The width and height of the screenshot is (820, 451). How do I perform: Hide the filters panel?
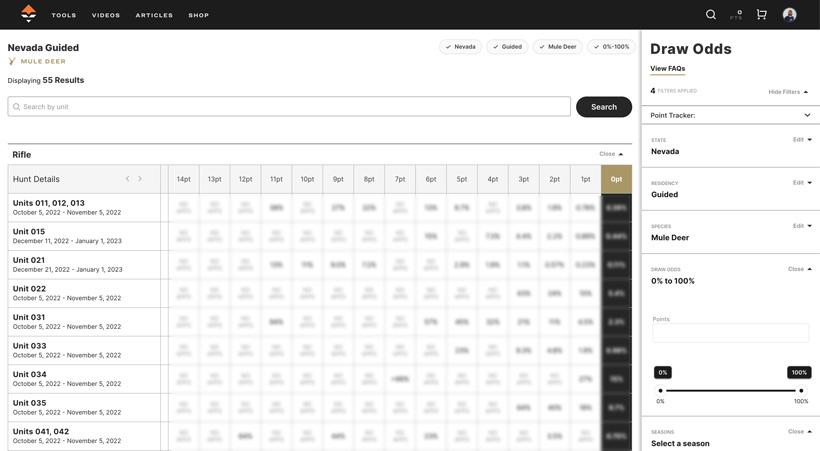point(788,92)
